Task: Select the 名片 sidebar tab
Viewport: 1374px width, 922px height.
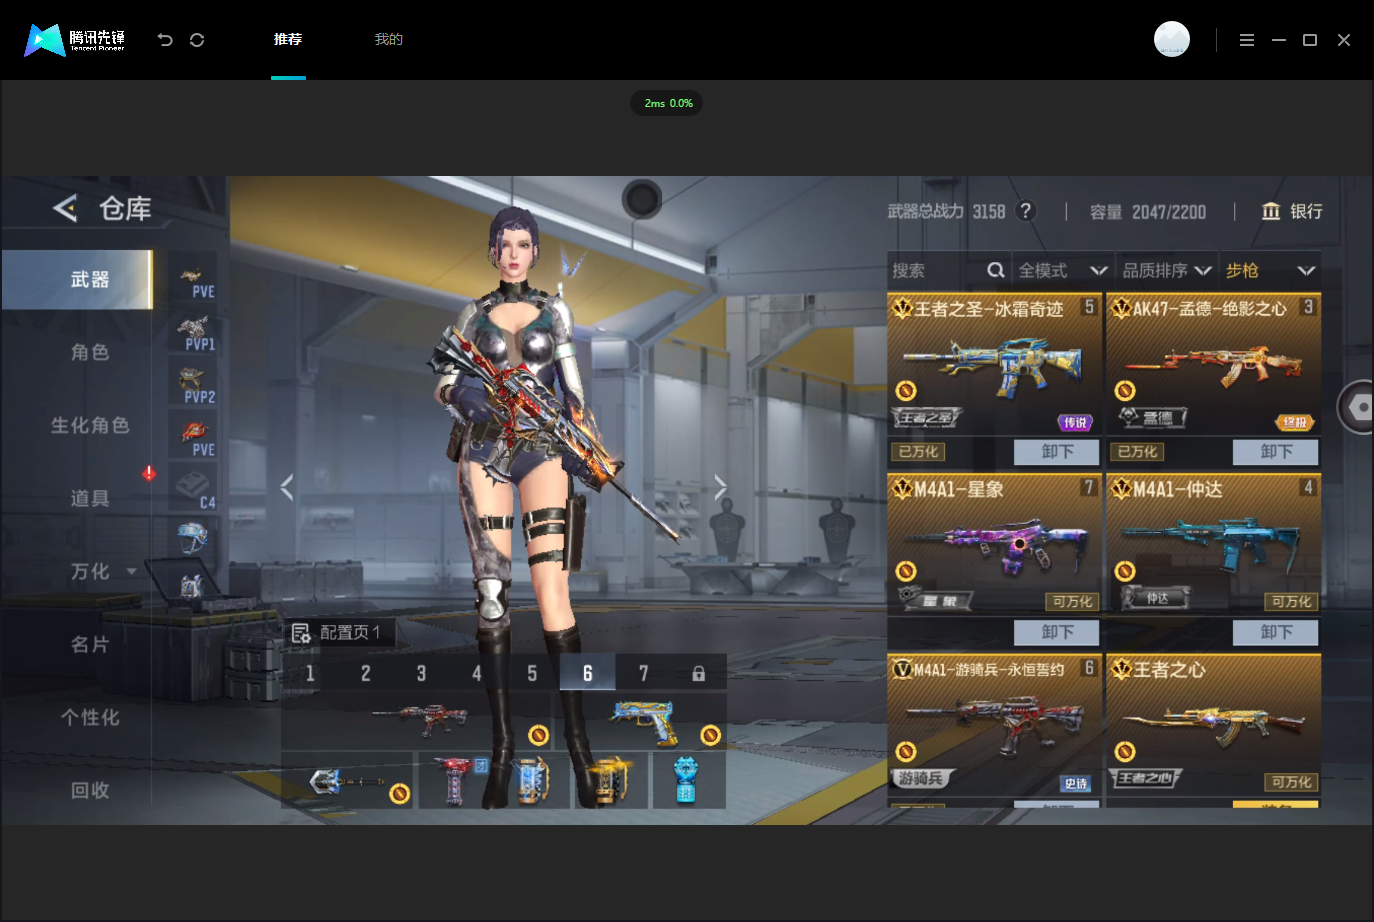Action: (x=90, y=644)
